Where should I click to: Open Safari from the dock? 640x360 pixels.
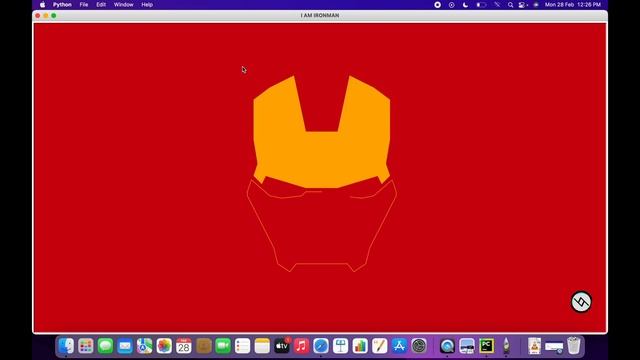(x=321, y=346)
